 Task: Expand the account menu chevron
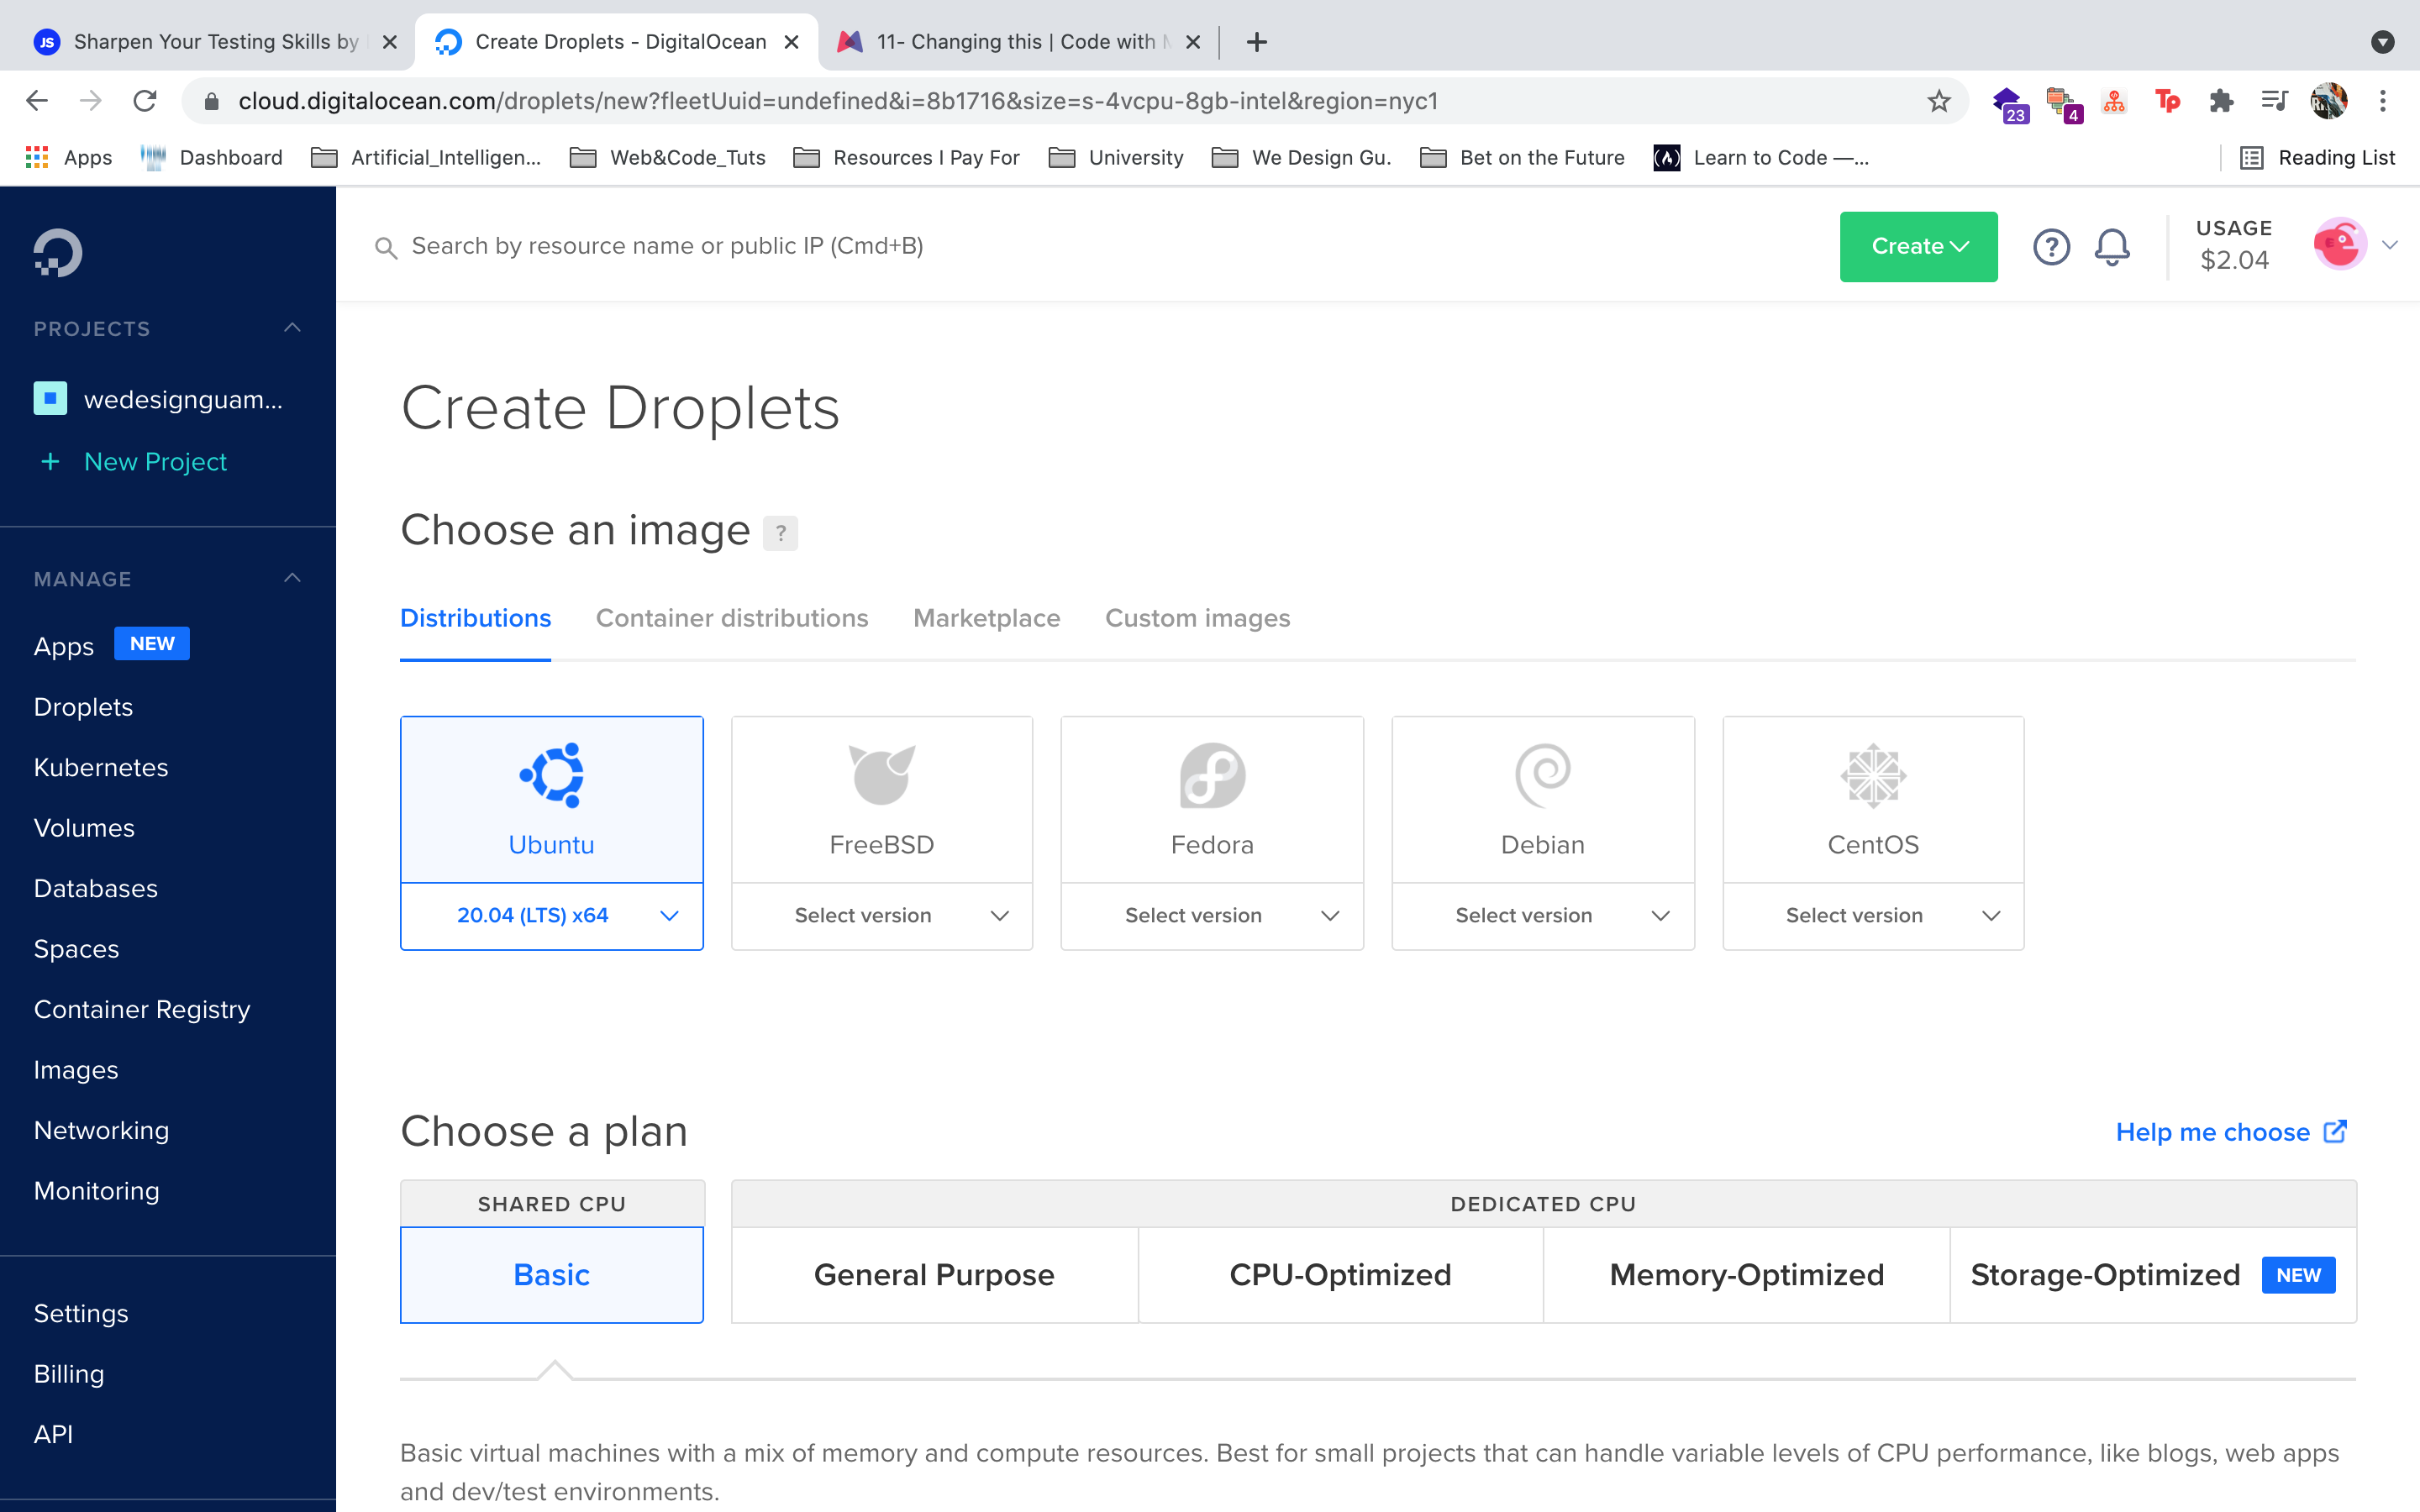coord(2390,245)
